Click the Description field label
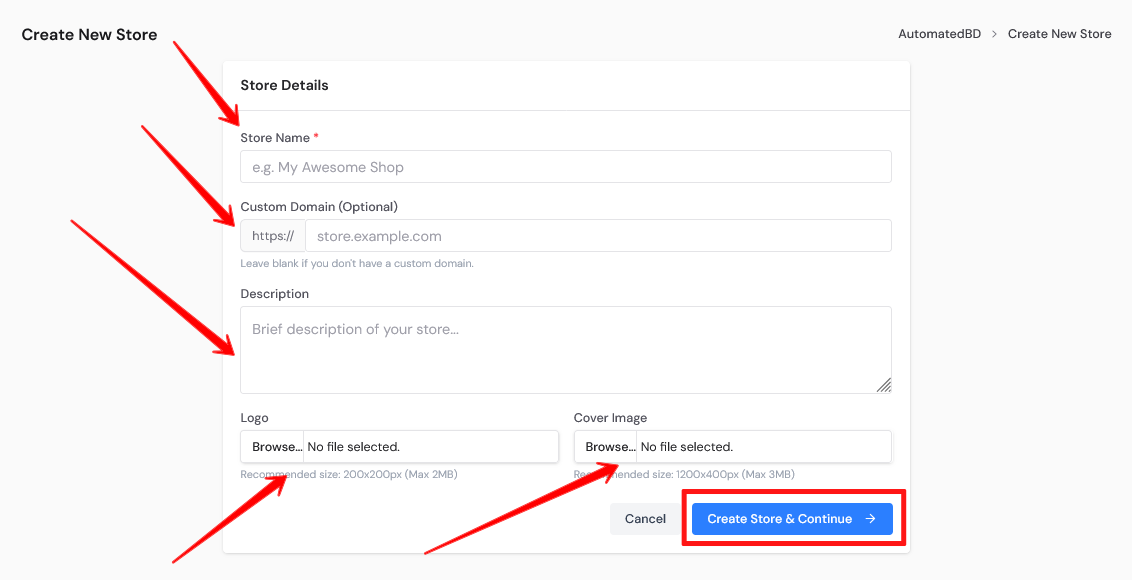The image size is (1132, 580). pos(275,294)
